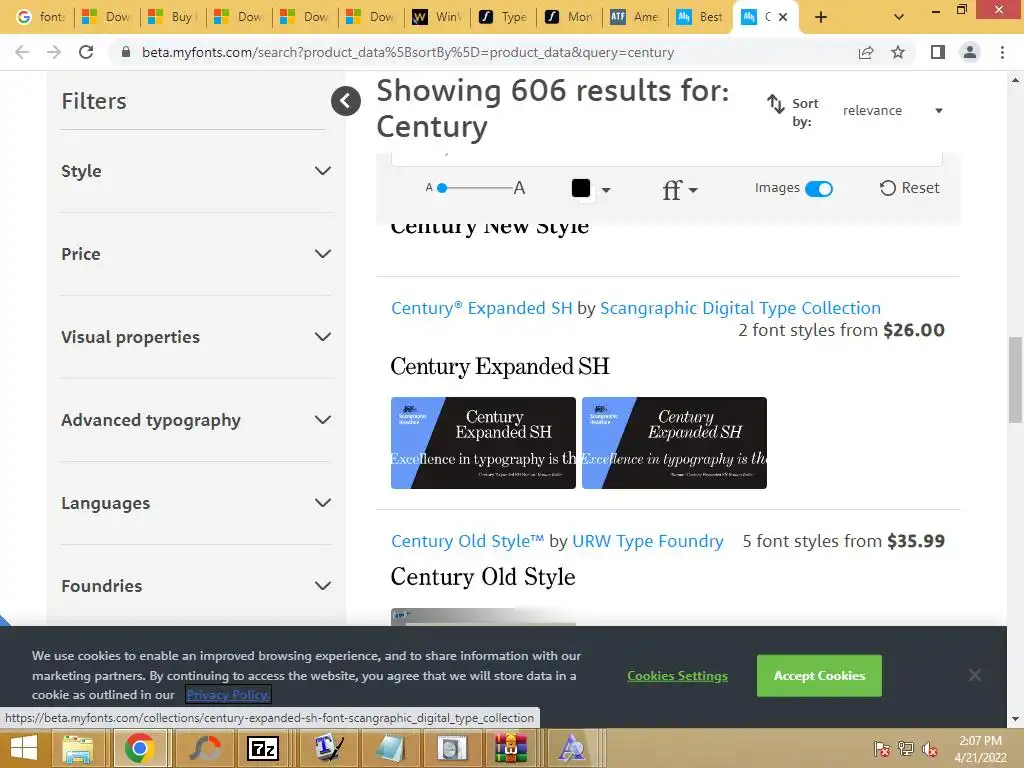Open Chrome profile avatar
Screen dimensions: 1024x768
pos(970,52)
